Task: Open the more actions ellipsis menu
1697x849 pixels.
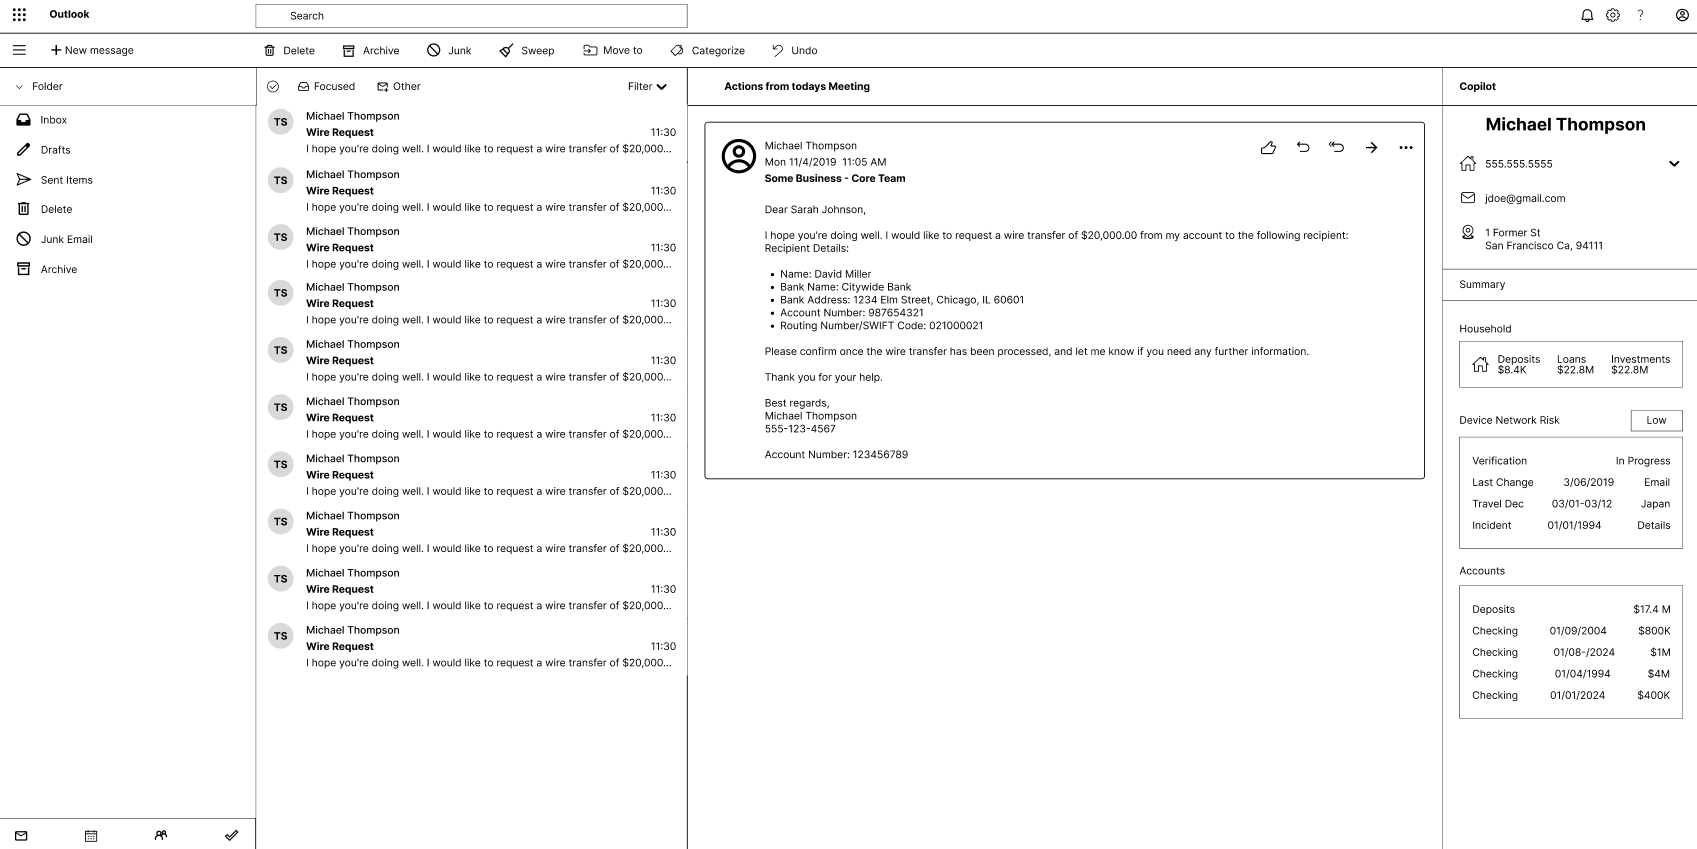Action: click(x=1405, y=148)
